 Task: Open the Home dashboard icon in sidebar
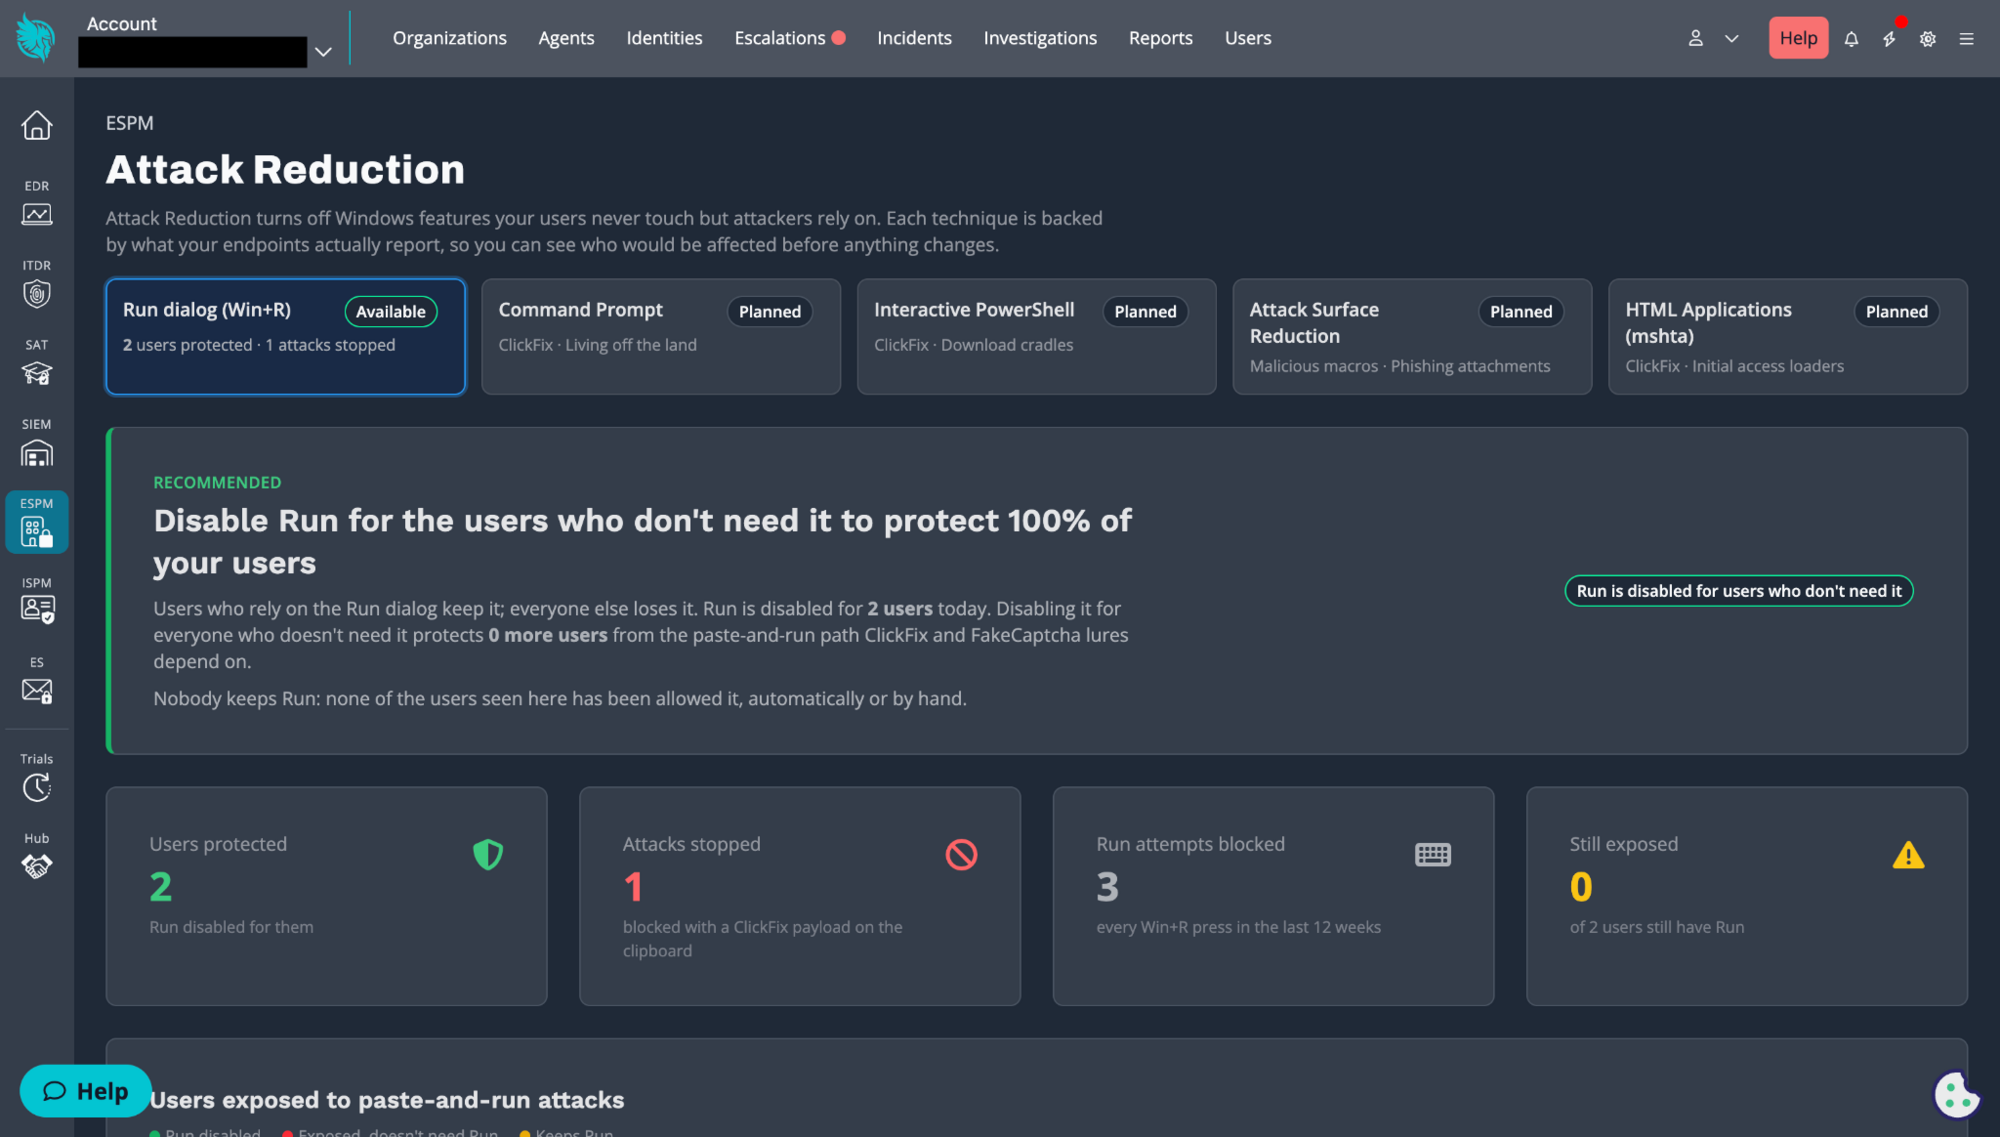point(37,125)
